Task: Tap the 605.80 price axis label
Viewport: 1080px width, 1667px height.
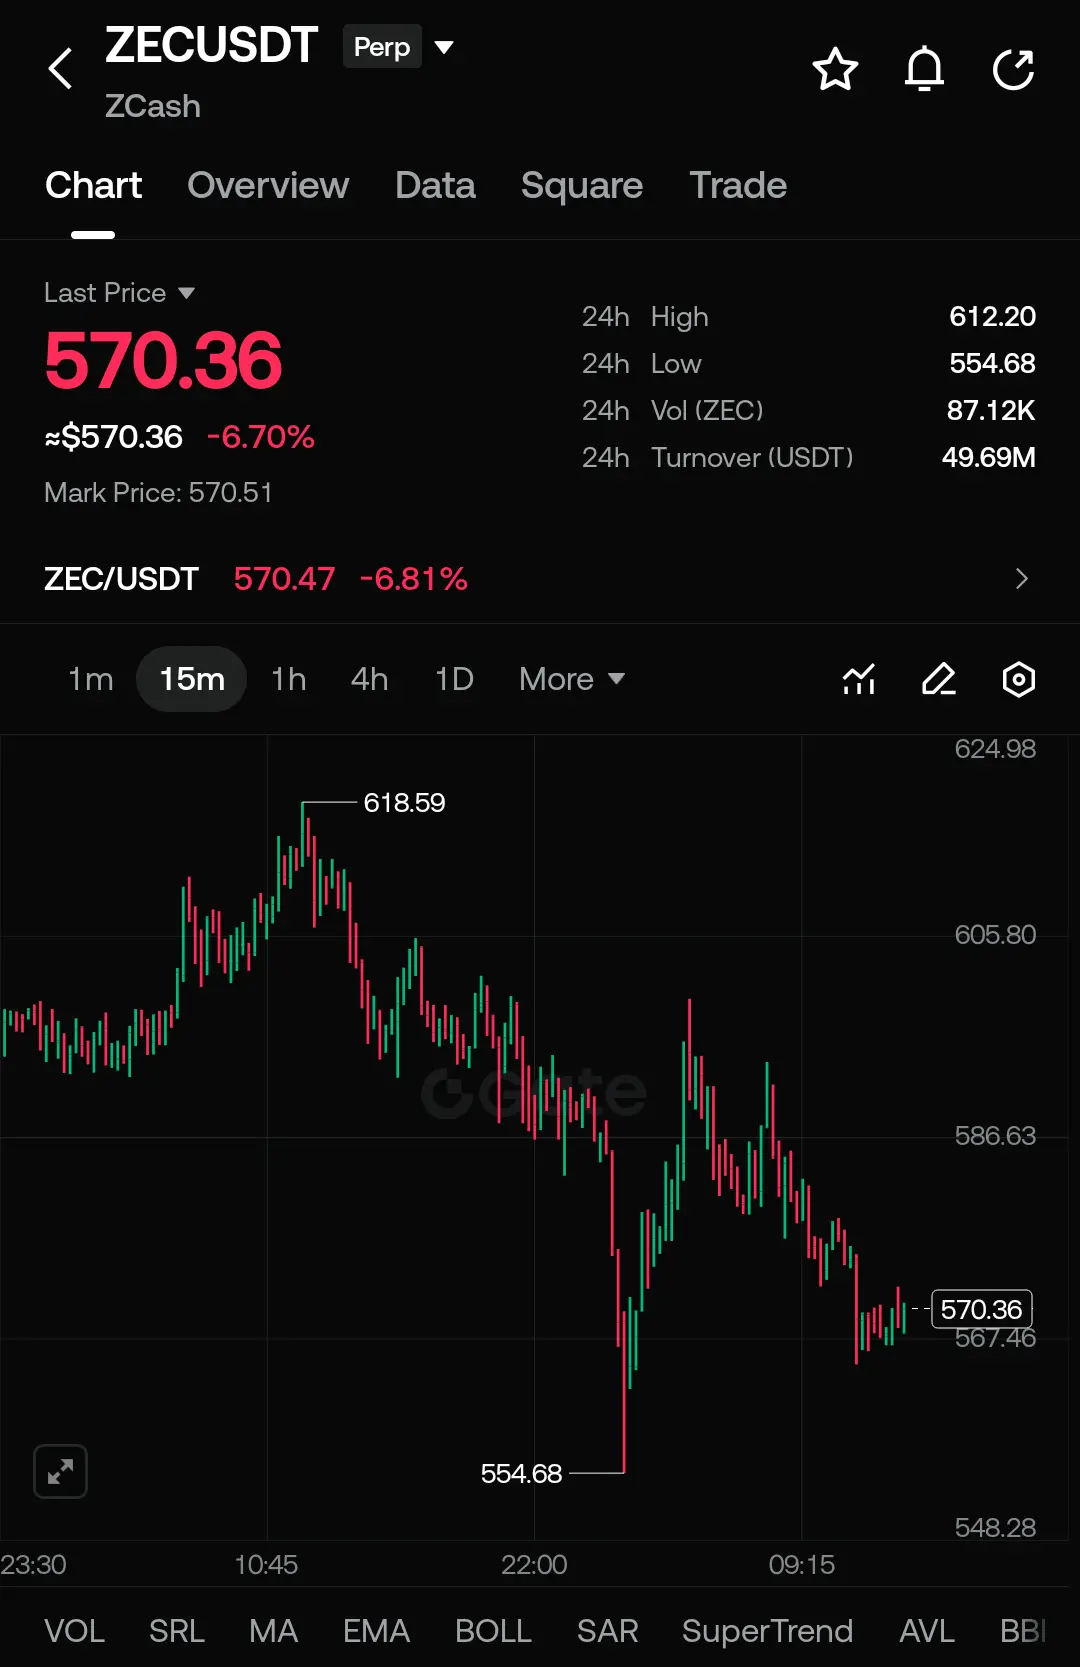Action: pyautogui.click(x=995, y=935)
